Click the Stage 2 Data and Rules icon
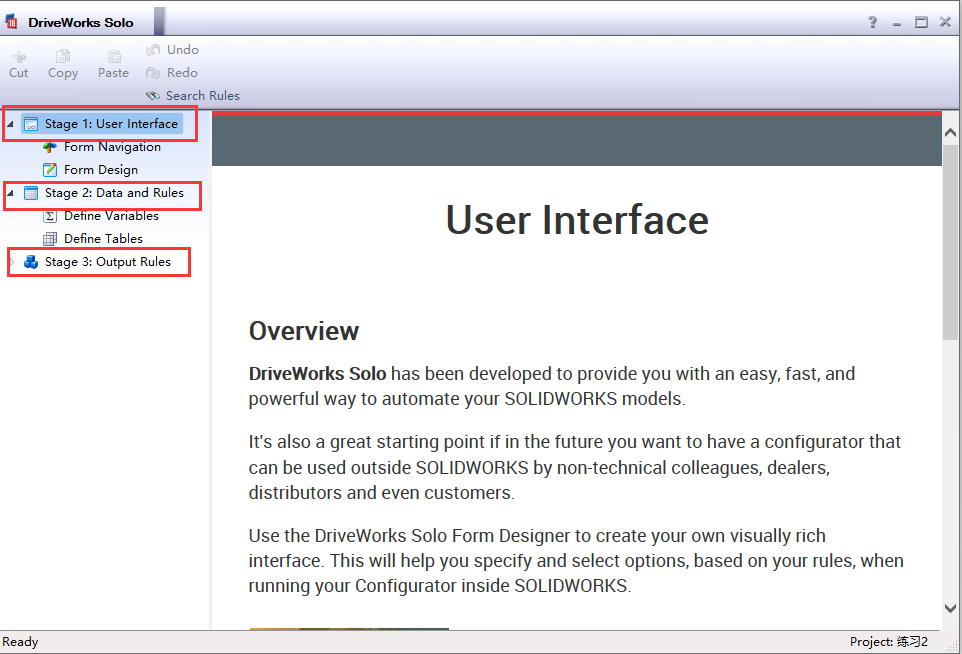 tap(31, 193)
